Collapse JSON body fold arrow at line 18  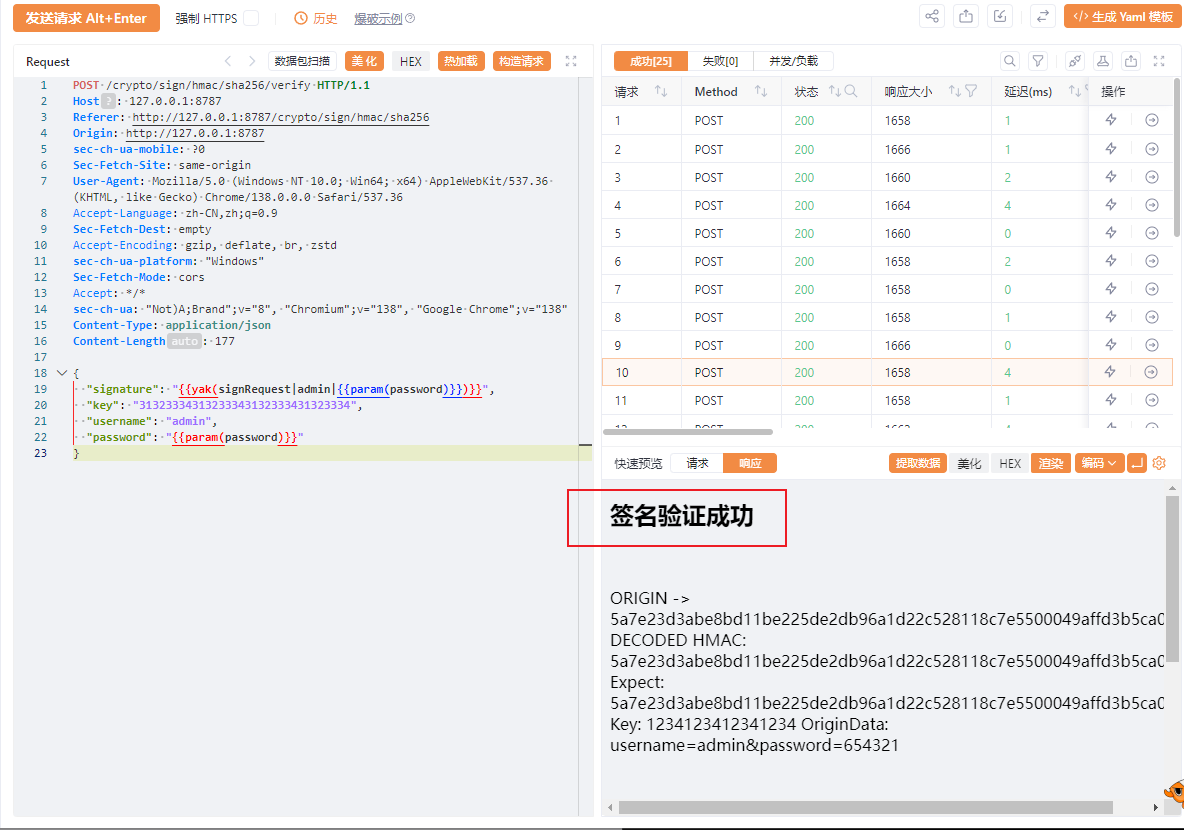point(62,373)
